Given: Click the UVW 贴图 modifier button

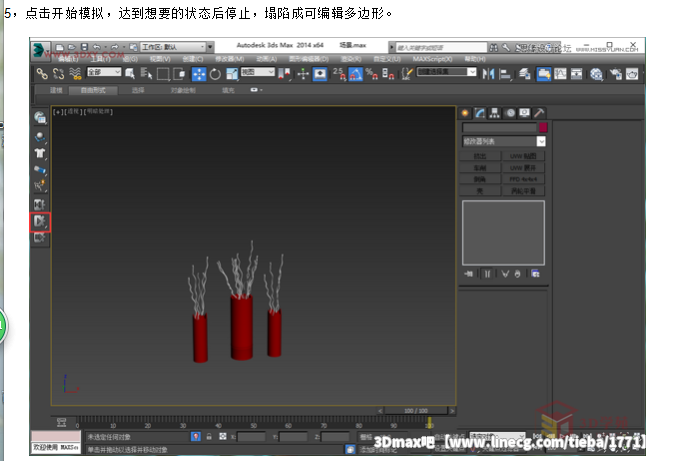Looking at the screenshot, I should pos(525,157).
